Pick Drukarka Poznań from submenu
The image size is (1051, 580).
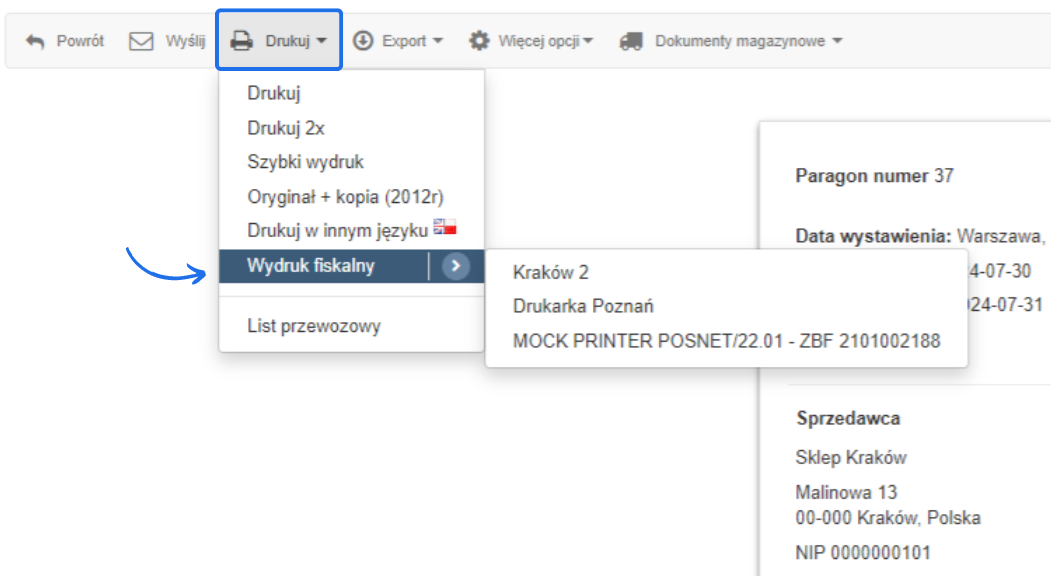[x=727, y=306]
